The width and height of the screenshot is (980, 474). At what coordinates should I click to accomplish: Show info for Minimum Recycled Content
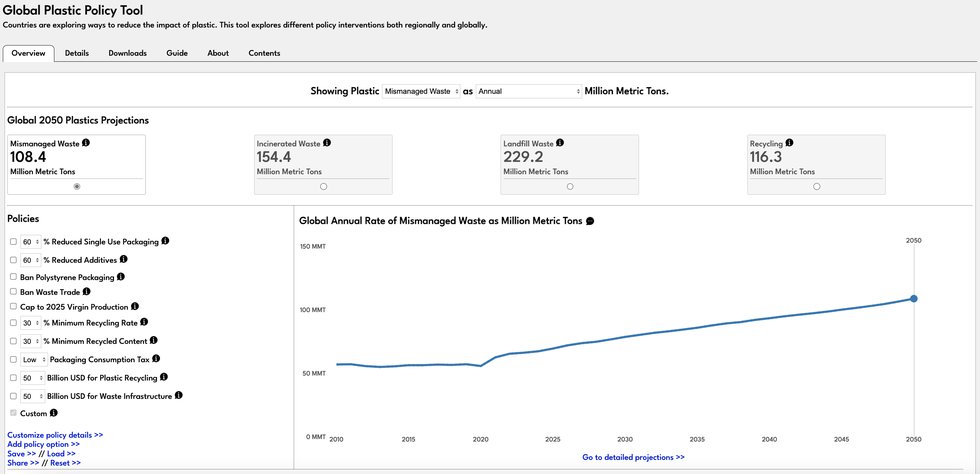(x=154, y=341)
